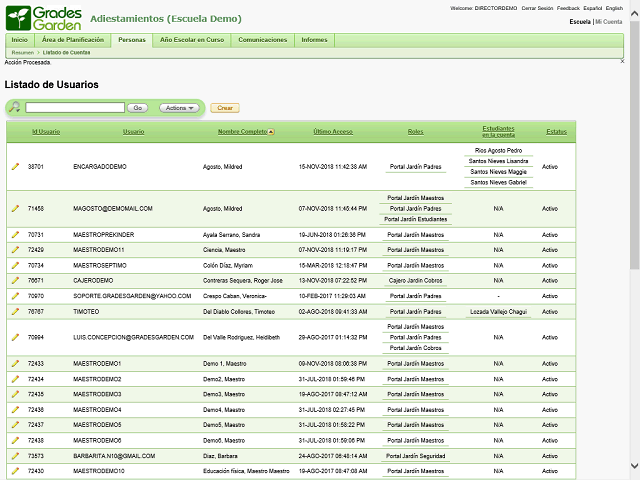Edit the MAESTROPREKINDER user row
Screen dimensions: 640x480
pos(15,235)
